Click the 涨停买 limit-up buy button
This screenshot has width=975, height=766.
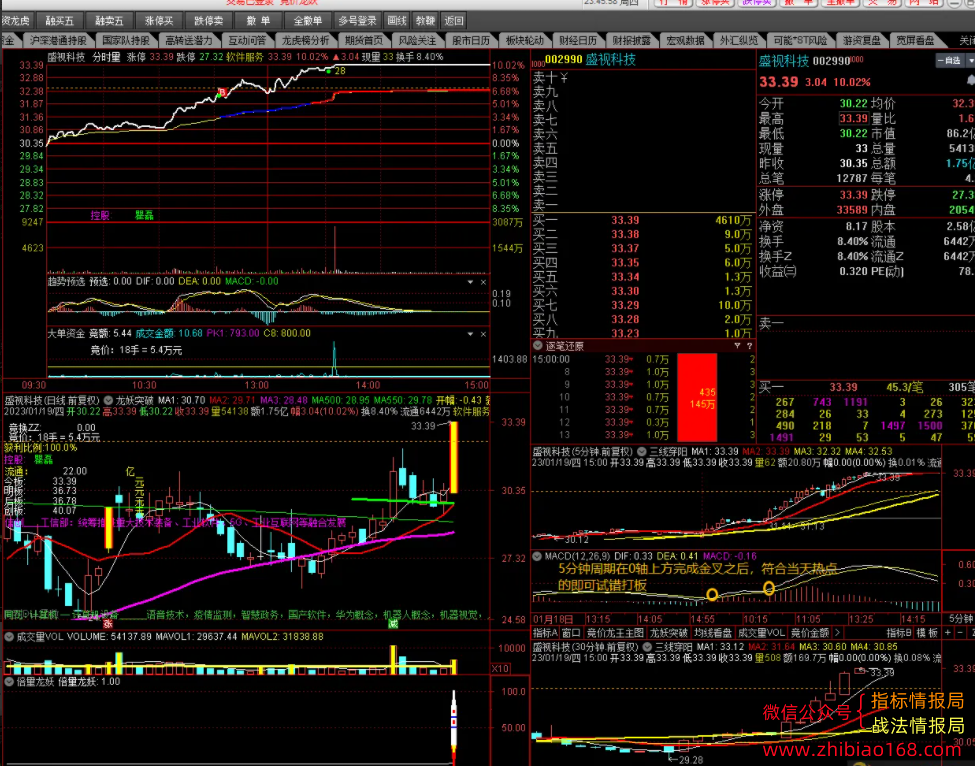point(159,21)
